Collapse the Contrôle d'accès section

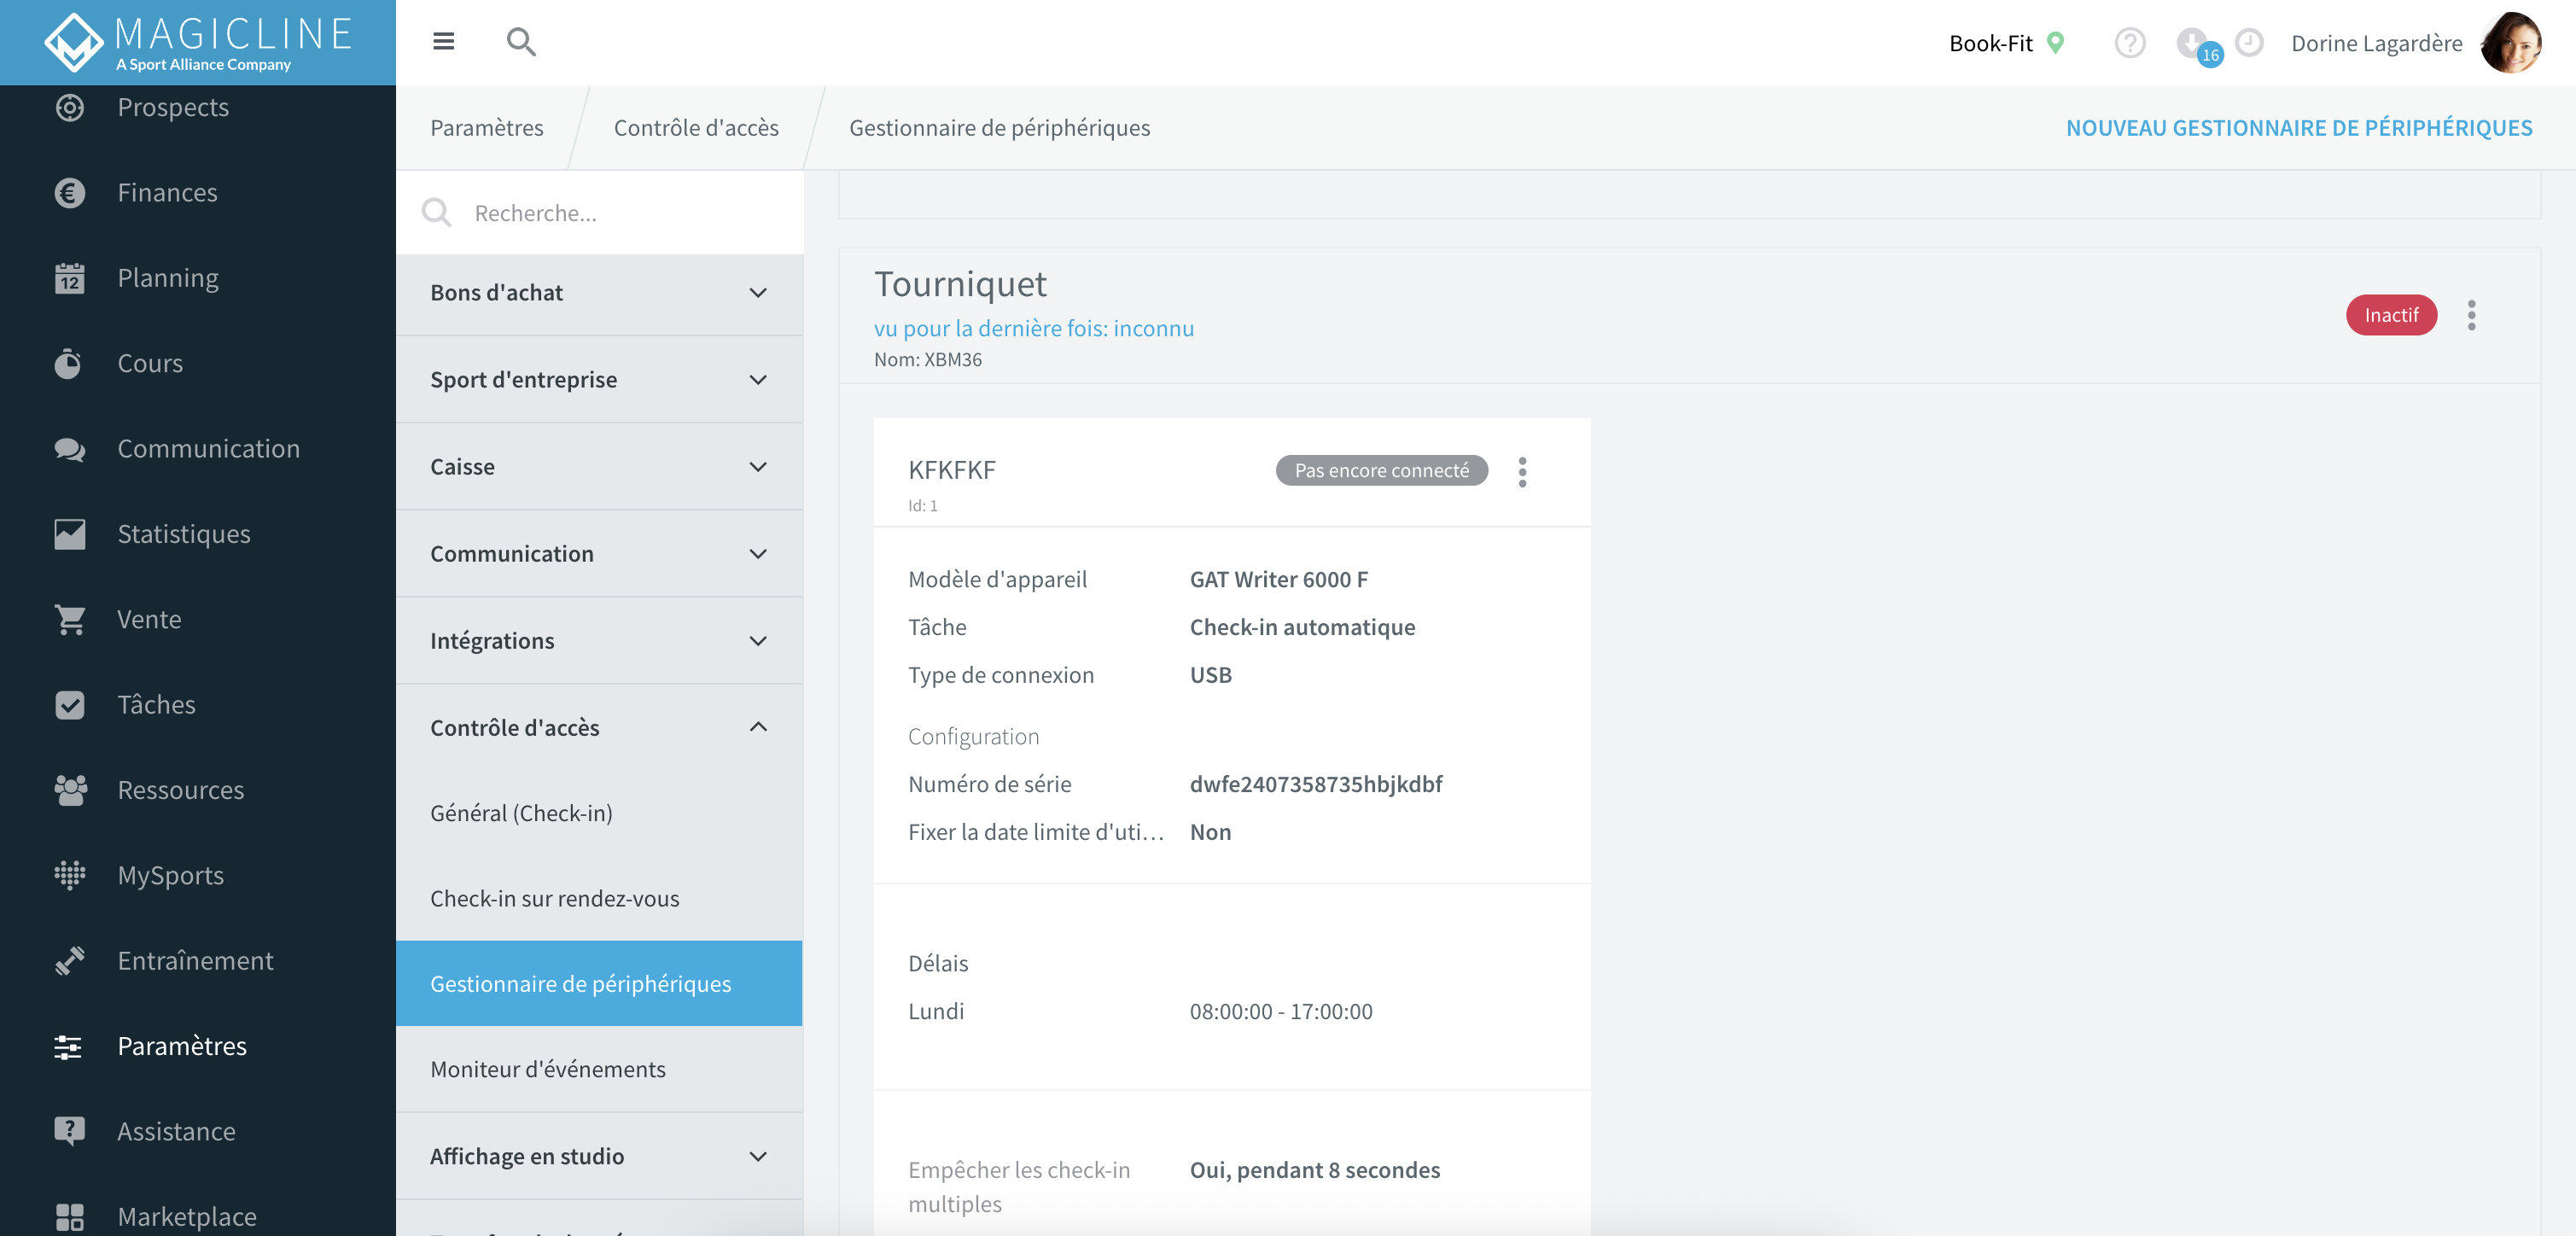click(599, 727)
